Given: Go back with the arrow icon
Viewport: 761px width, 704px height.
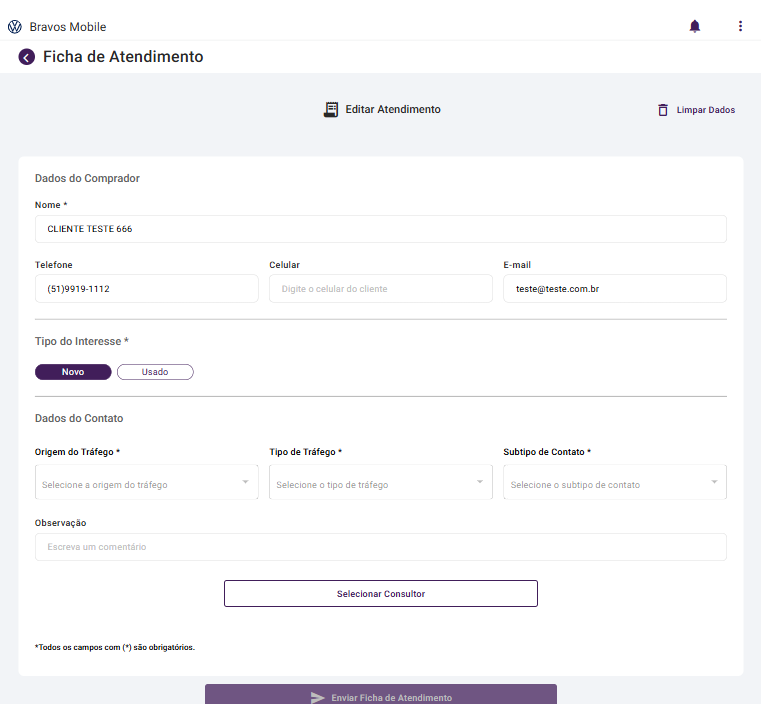Looking at the screenshot, I should tap(27, 57).
